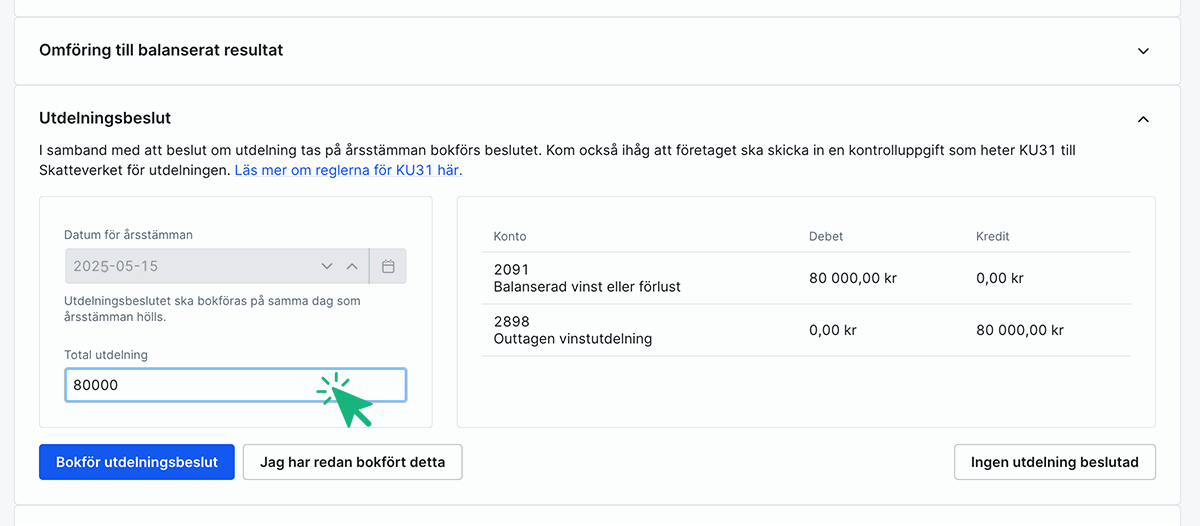Image resolution: width=1200 pixels, height=526 pixels.
Task: Click 0,00 kr debit for account 2898
Action: 833,330
